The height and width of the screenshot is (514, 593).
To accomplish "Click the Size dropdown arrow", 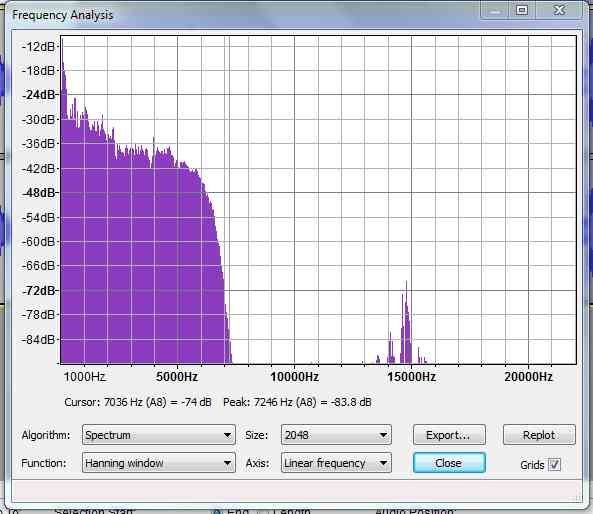I will click(383, 435).
